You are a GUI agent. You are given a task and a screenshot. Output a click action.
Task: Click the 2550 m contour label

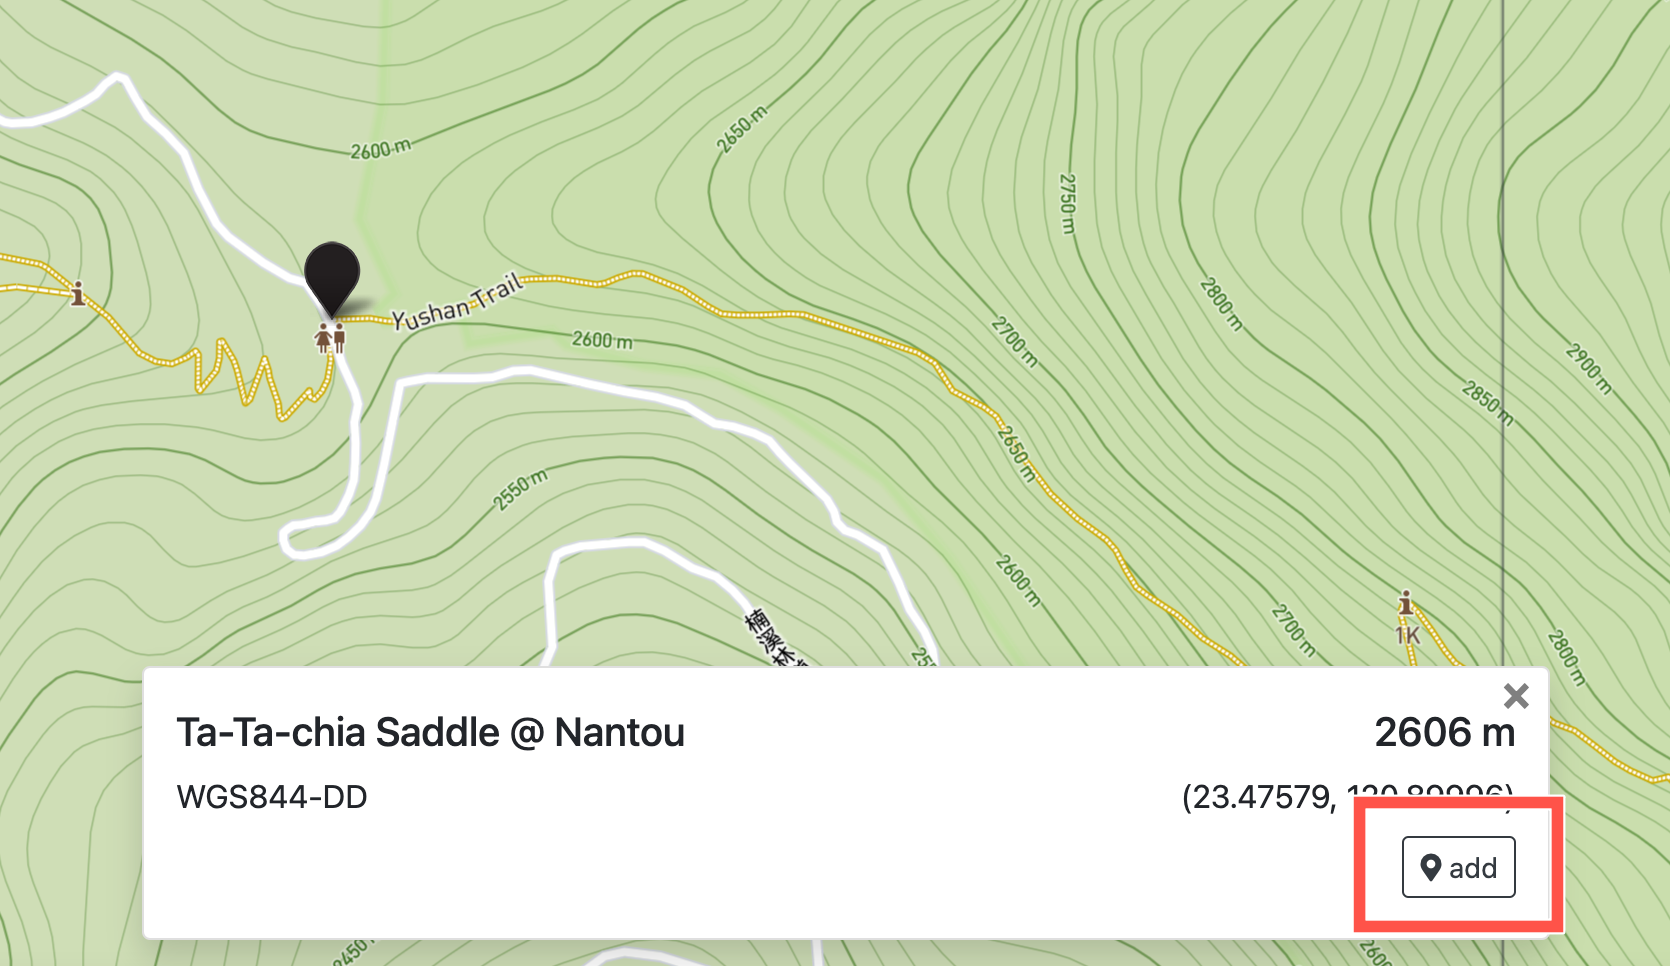(521, 489)
